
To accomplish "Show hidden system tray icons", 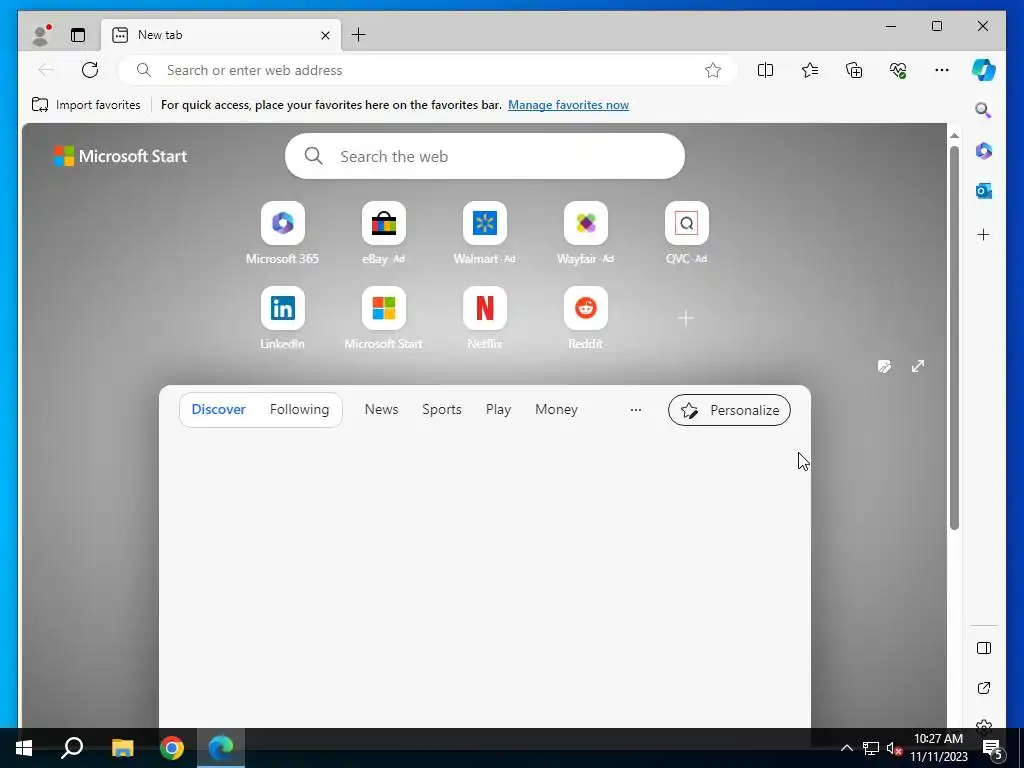I will point(846,748).
